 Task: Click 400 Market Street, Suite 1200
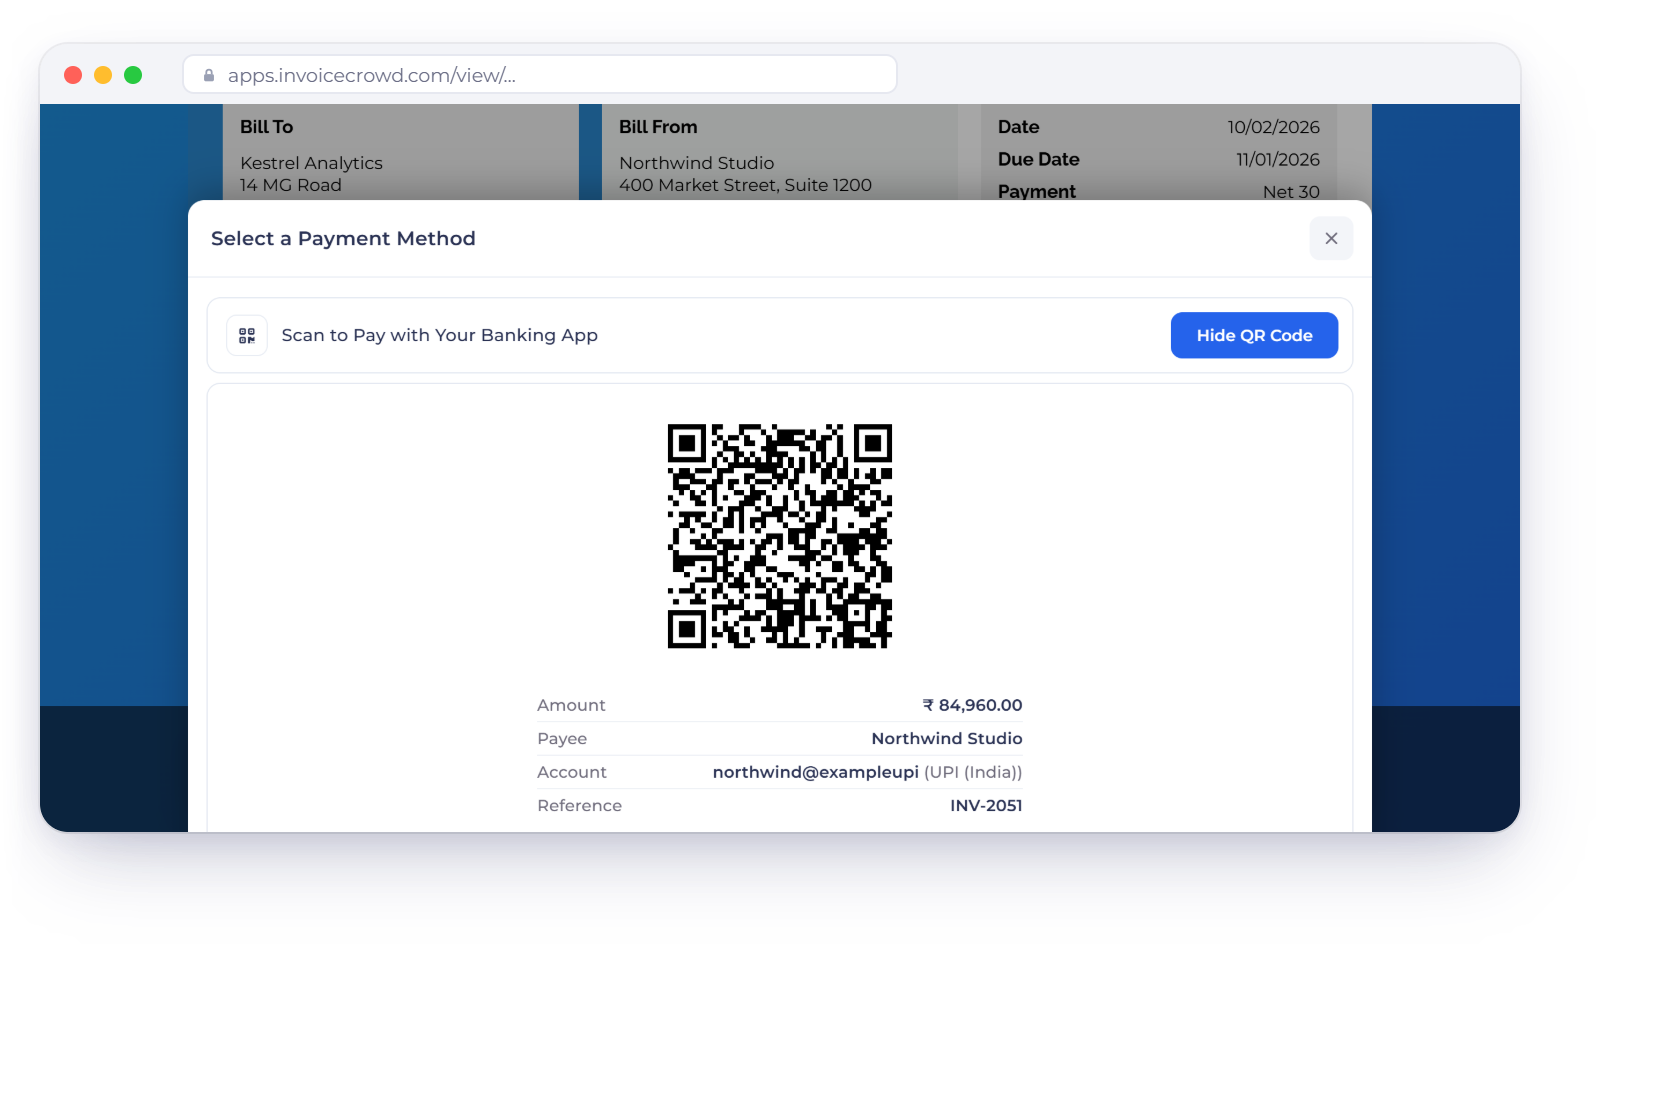tap(745, 185)
